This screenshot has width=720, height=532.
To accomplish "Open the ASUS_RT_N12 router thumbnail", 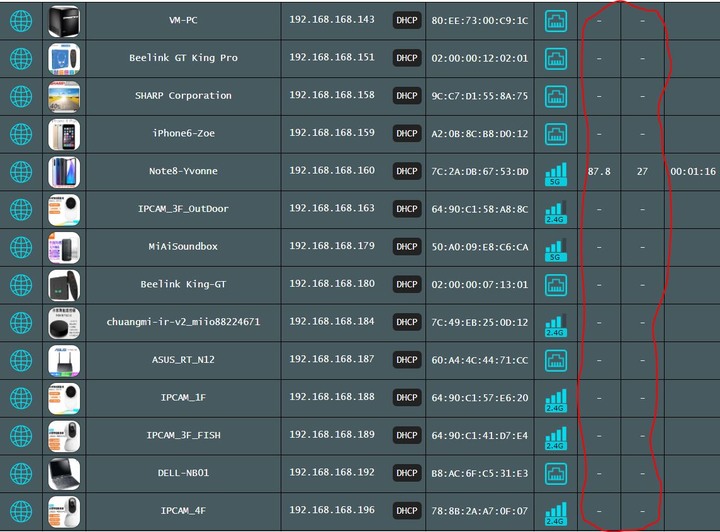I will coord(64,361).
